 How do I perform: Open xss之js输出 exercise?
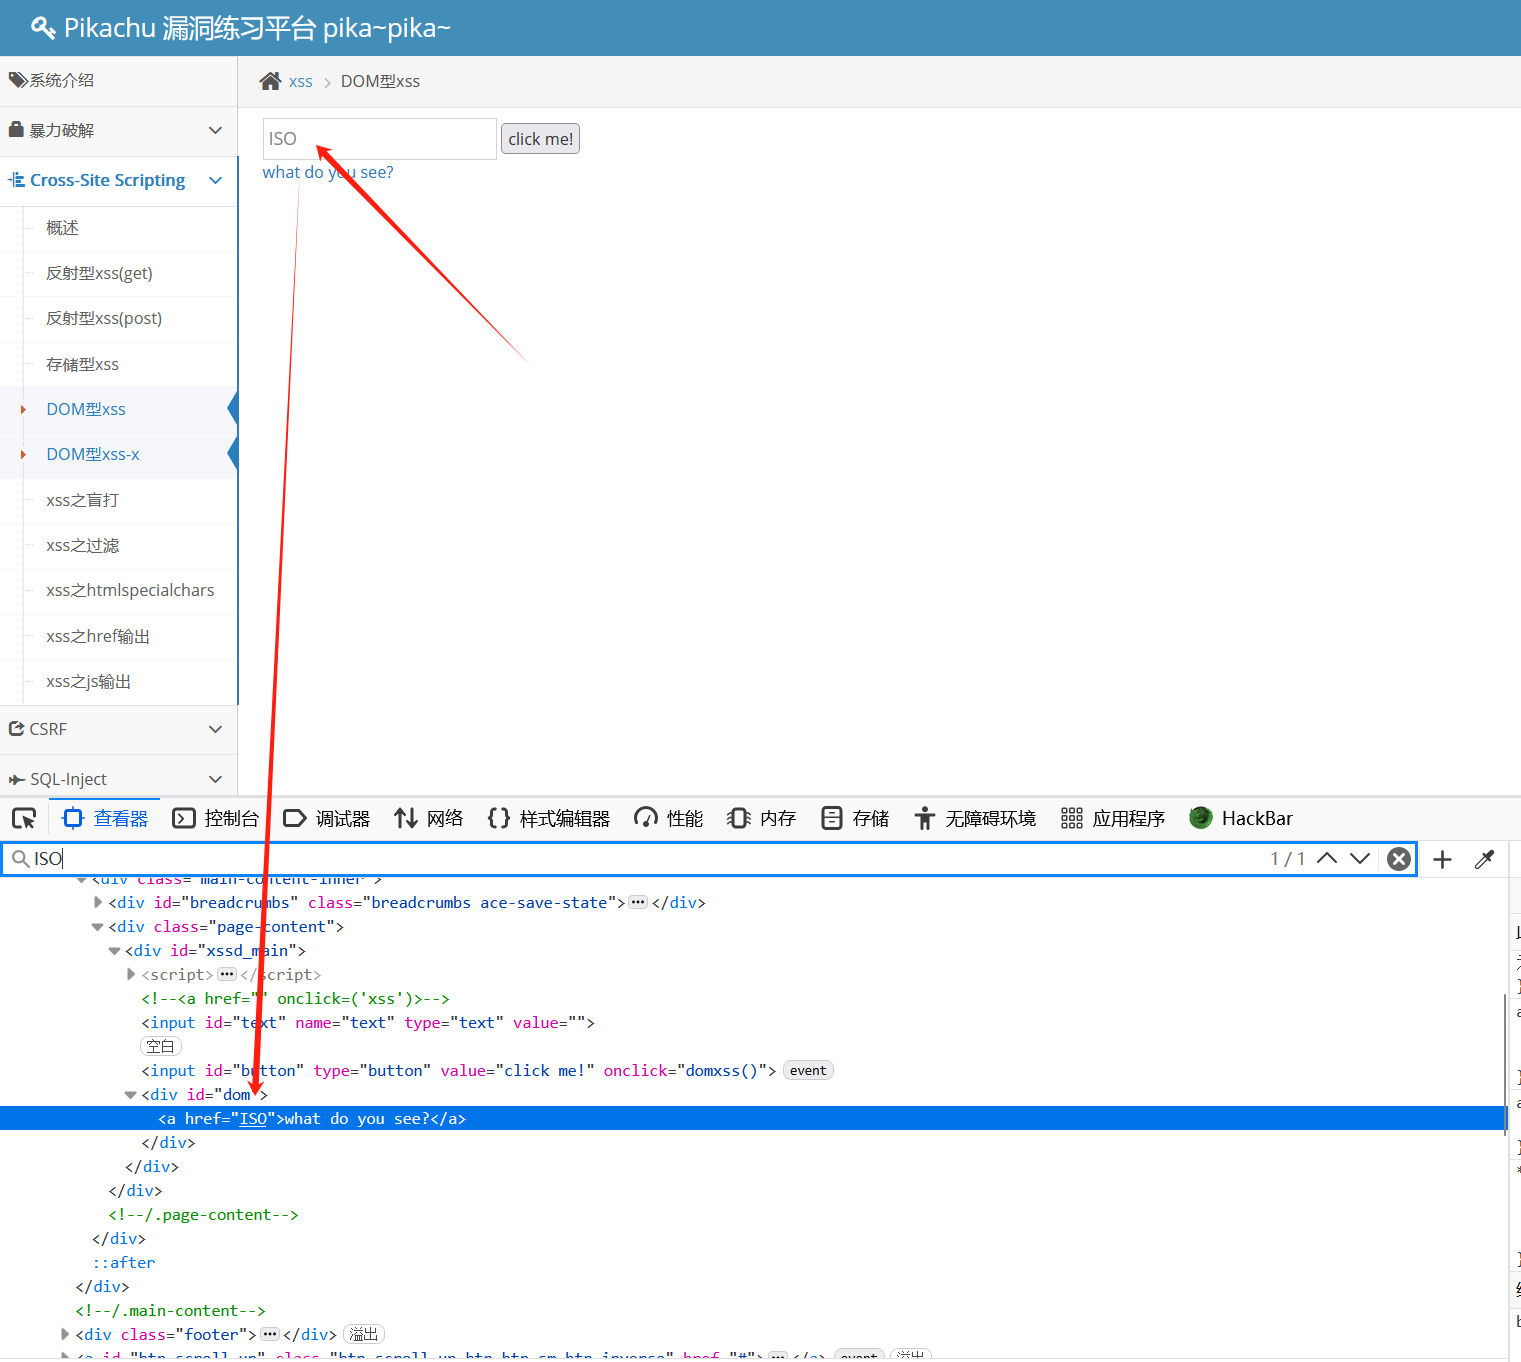point(88,681)
